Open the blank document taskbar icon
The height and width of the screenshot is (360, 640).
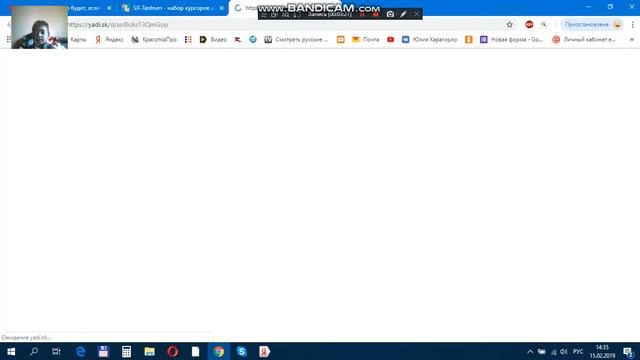pos(196,351)
